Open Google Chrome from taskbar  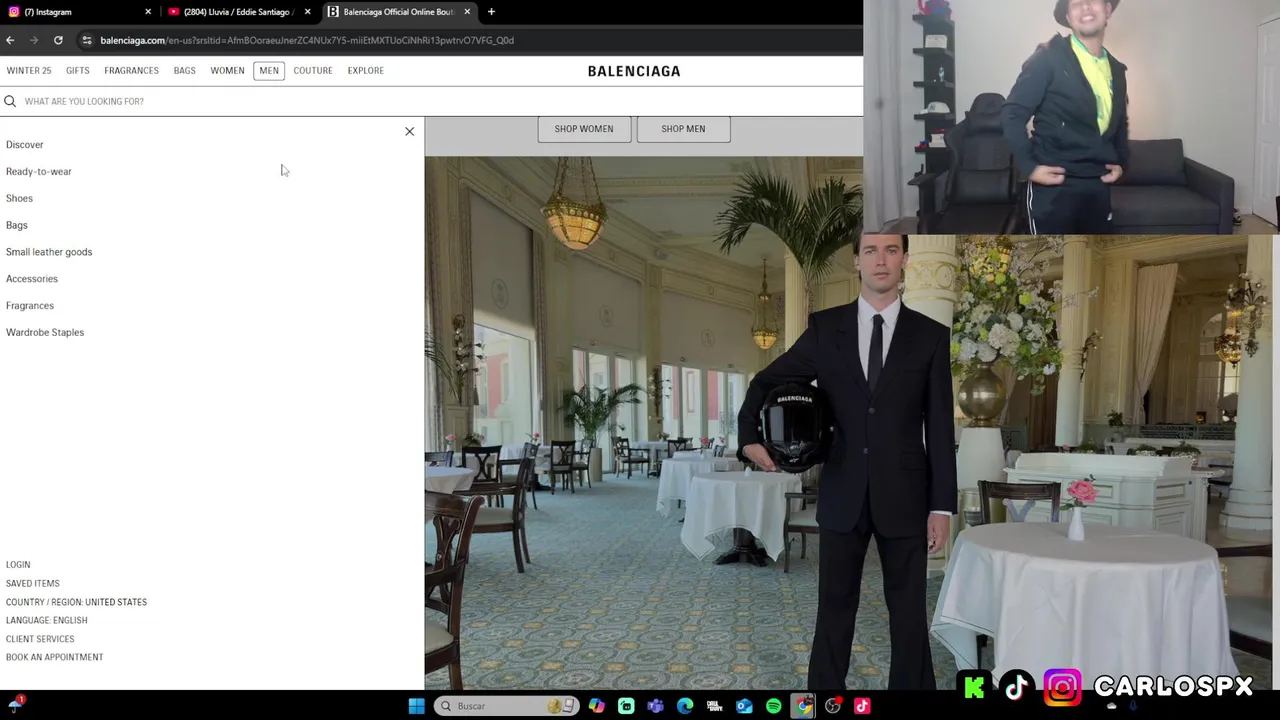pos(804,706)
